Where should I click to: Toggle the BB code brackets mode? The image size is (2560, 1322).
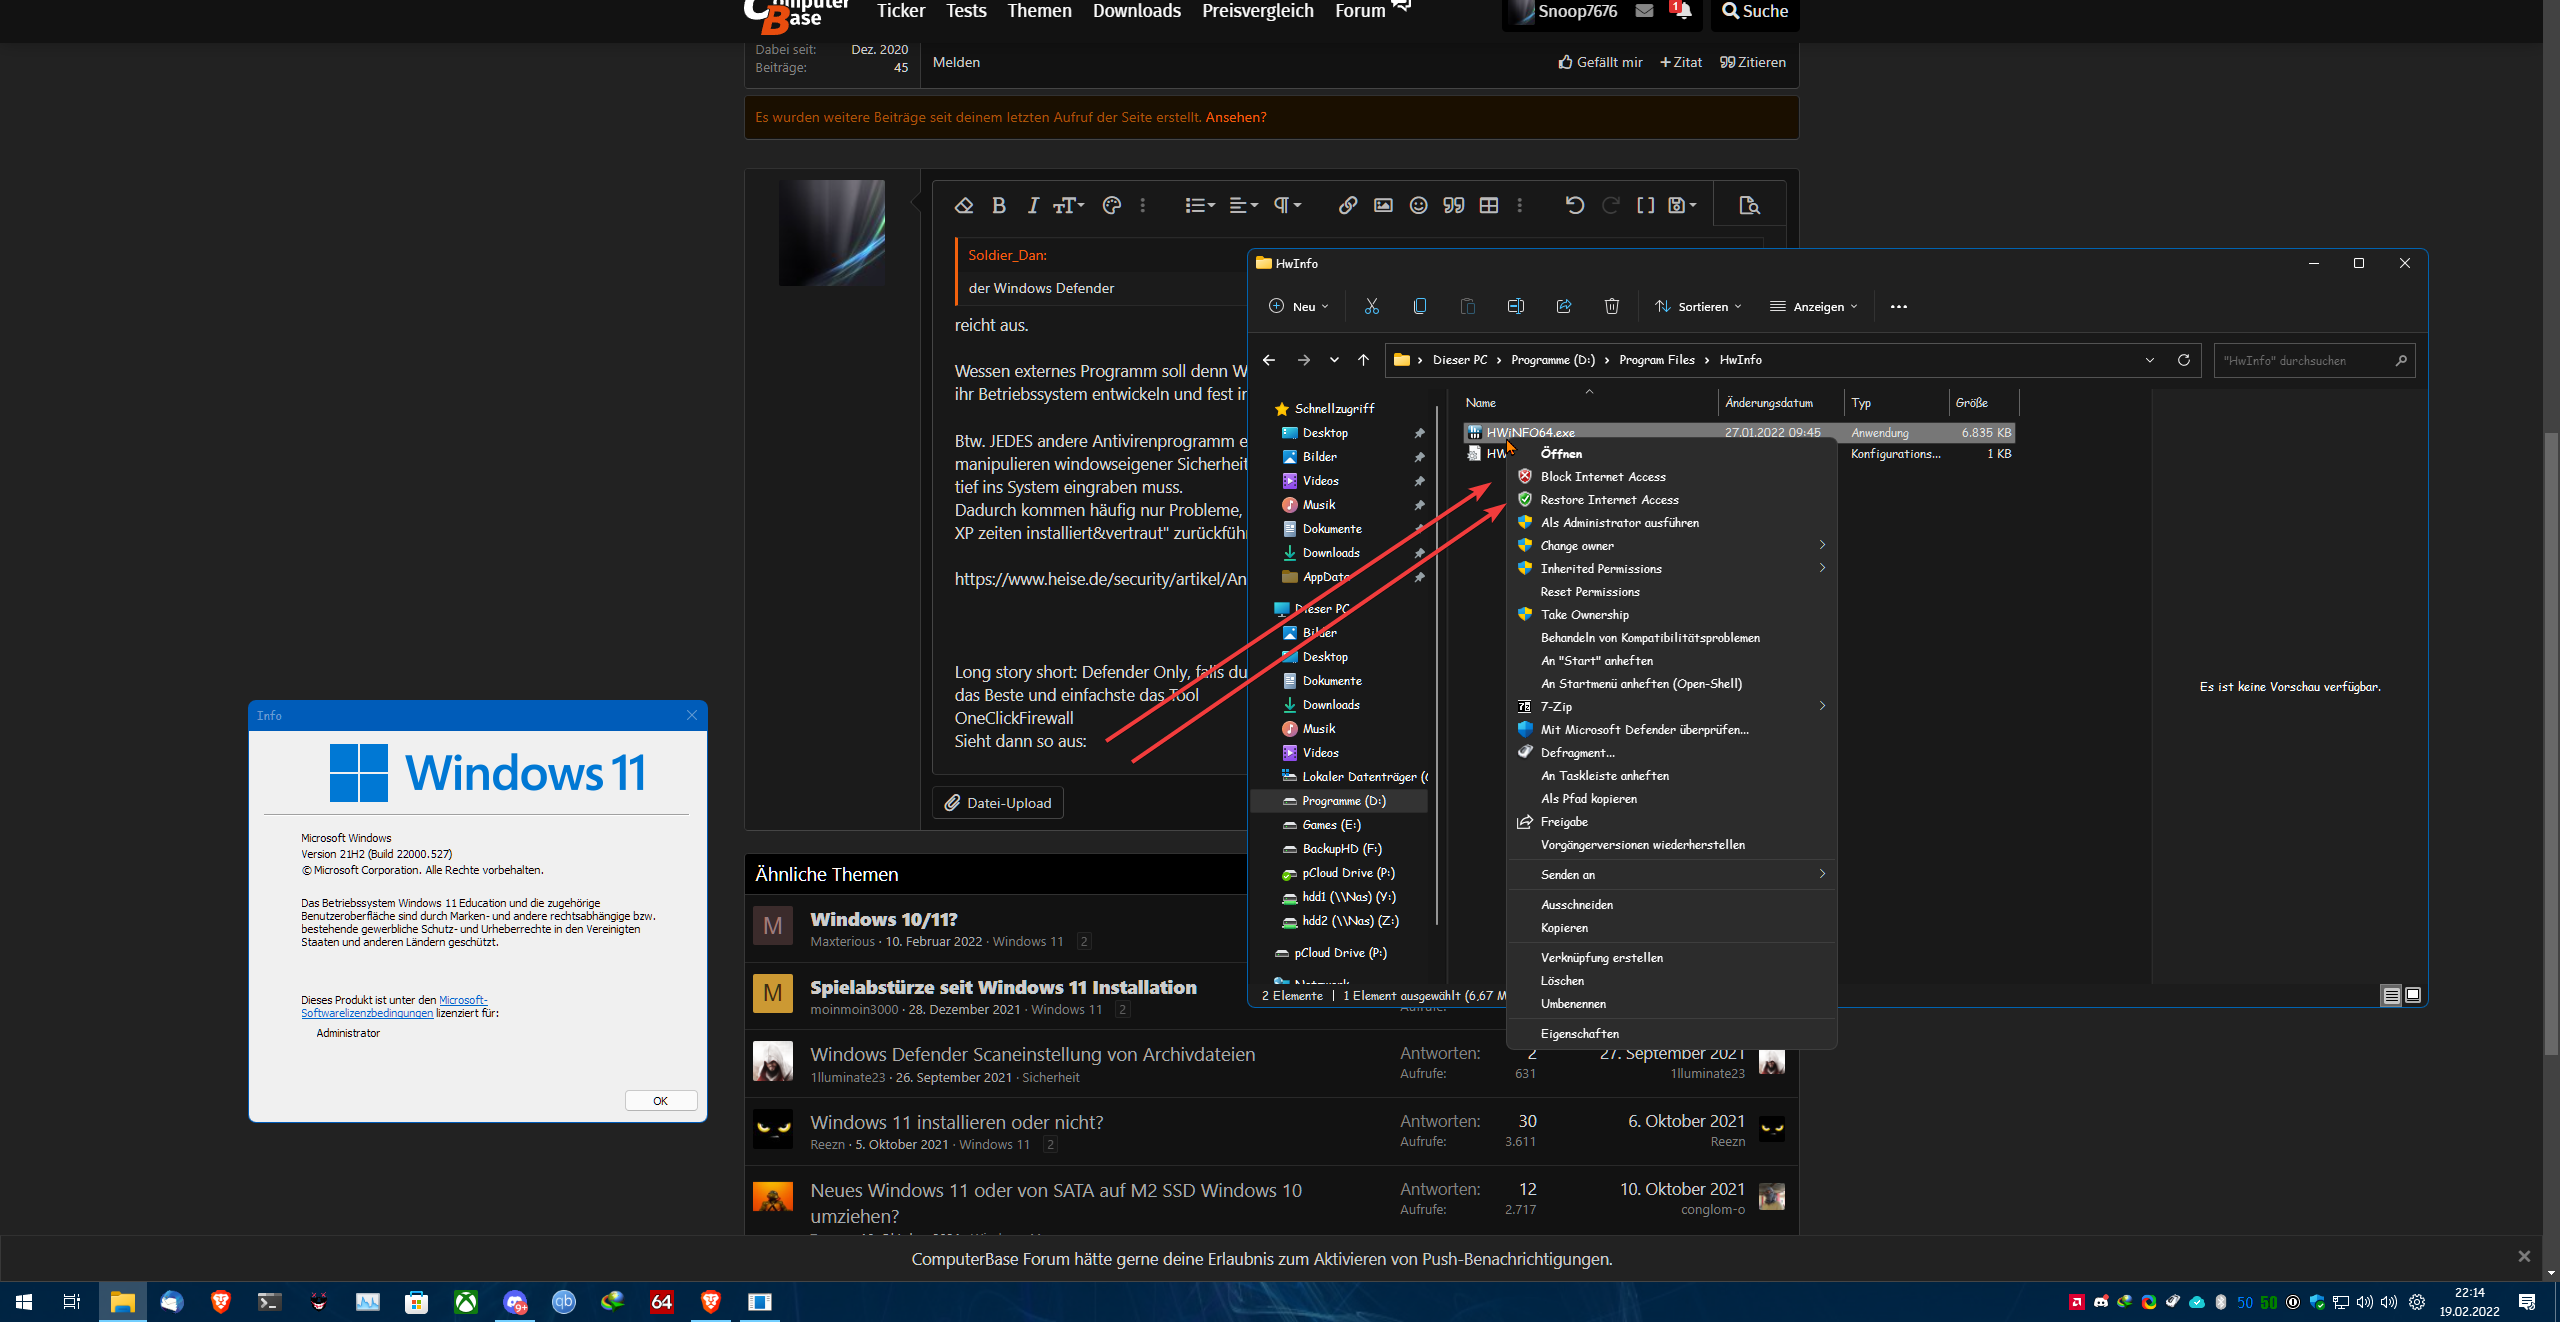(x=1645, y=205)
